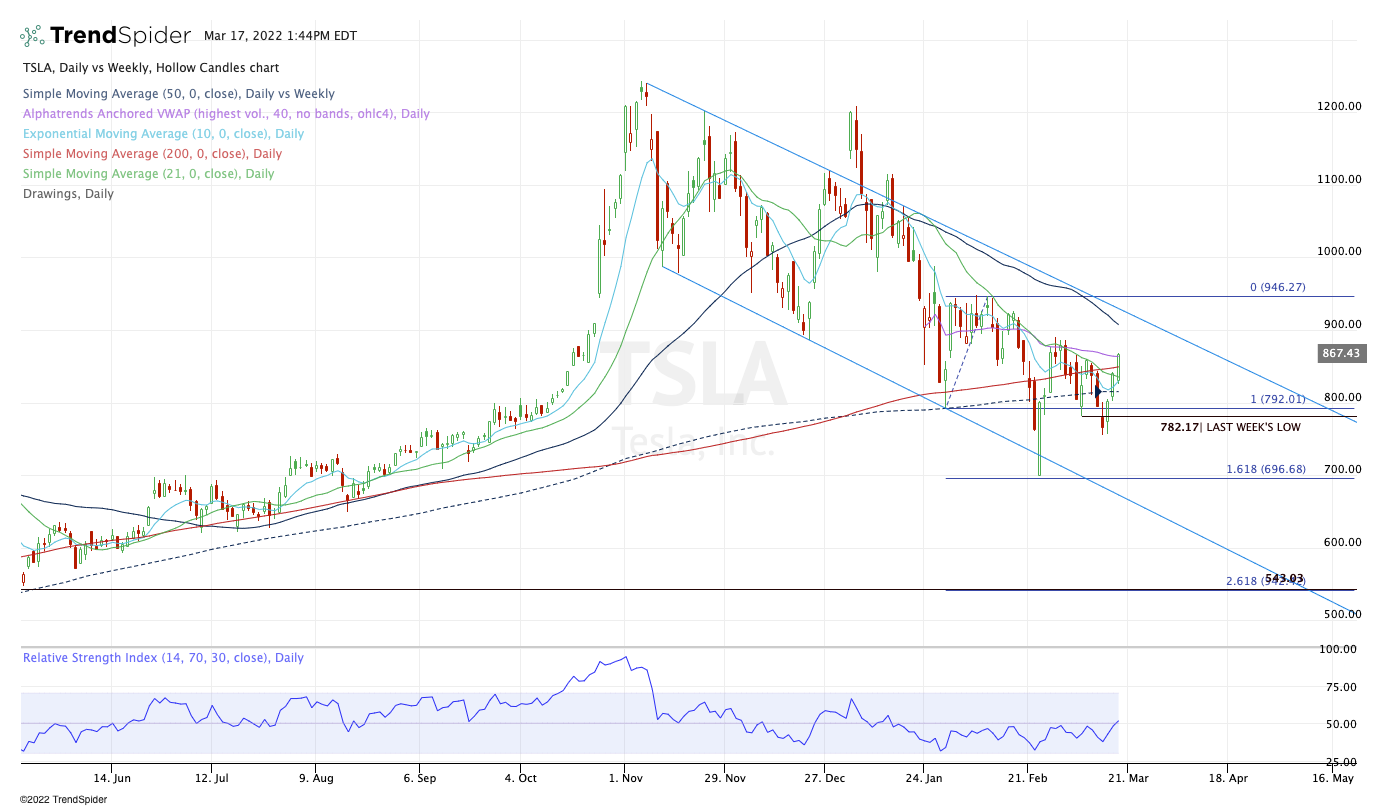Click the 782.17 LAST WEEK'S LOW annotation

click(1231, 427)
